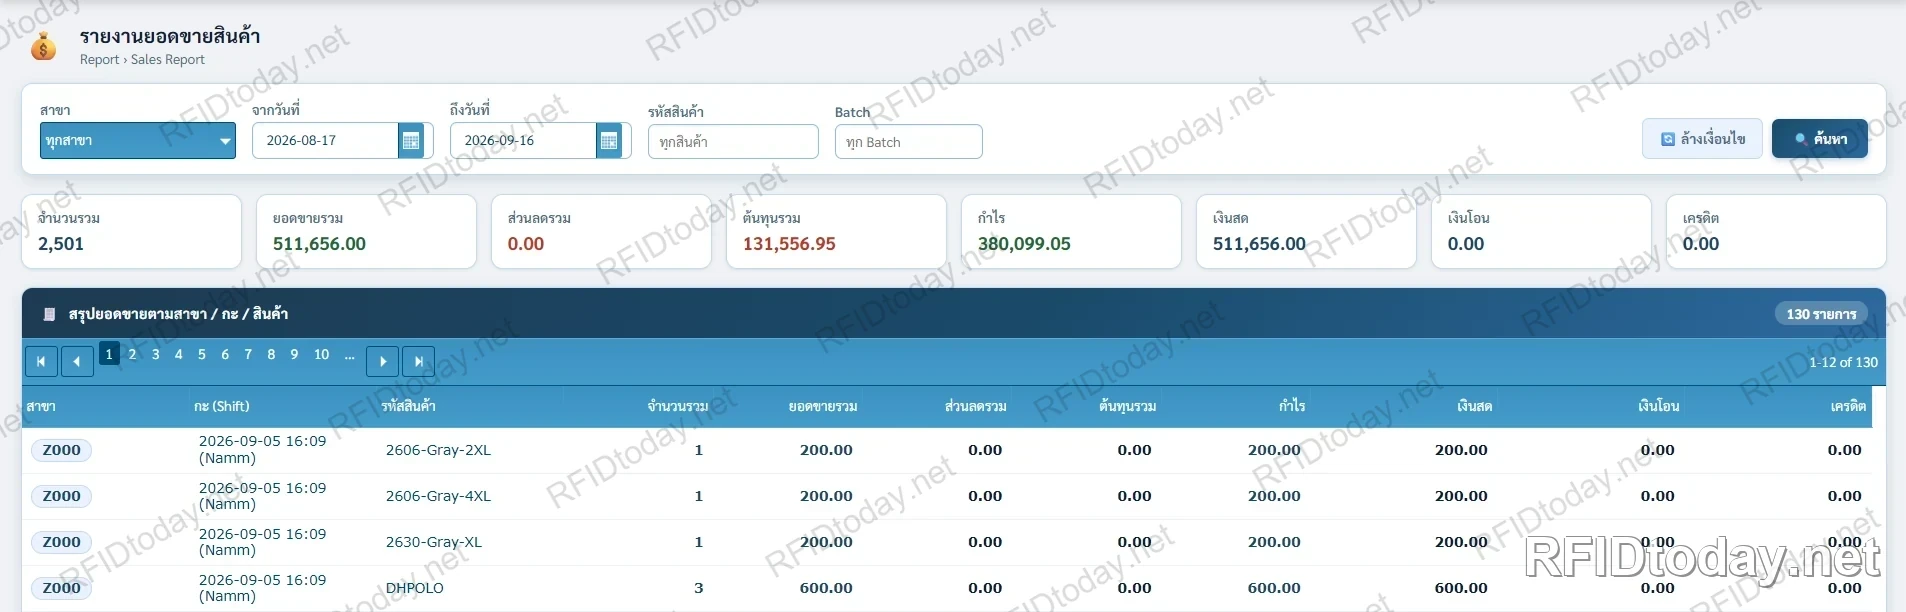1906x612 pixels.
Task: Click the ค้นหา search button
Action: [1820, 139]
